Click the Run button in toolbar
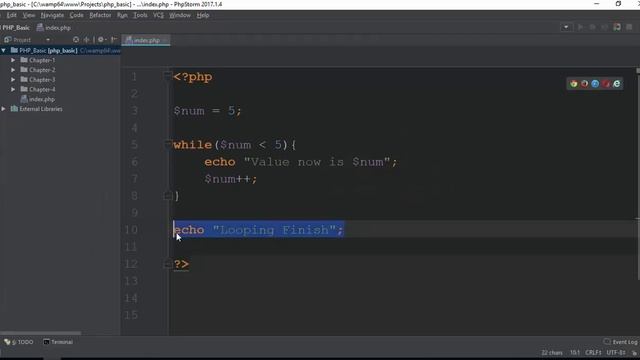 [580, 27]
